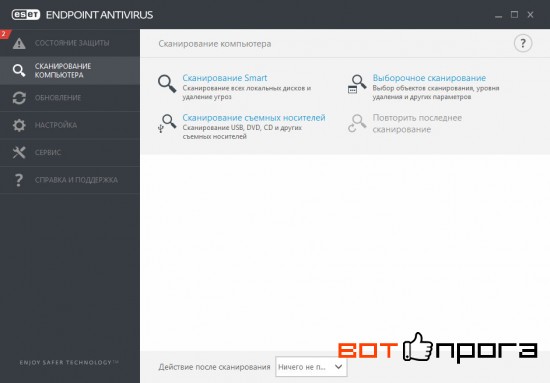The height and width of the screenshot is (383, 550).
Task: Click label Действие после сканирования
Action: point(214,367)
